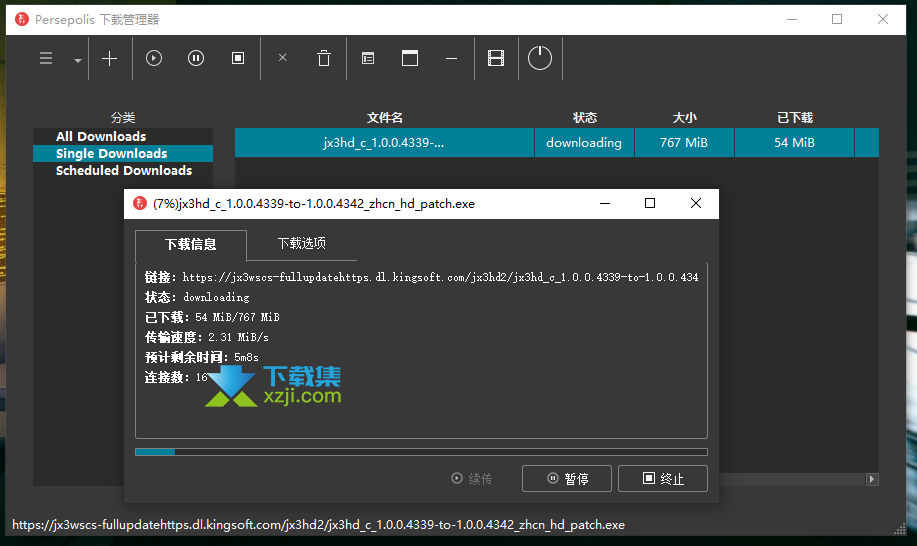Screen dimensions: 917x546
Task: Click the status bar URL text
Action: coord(318,525)
